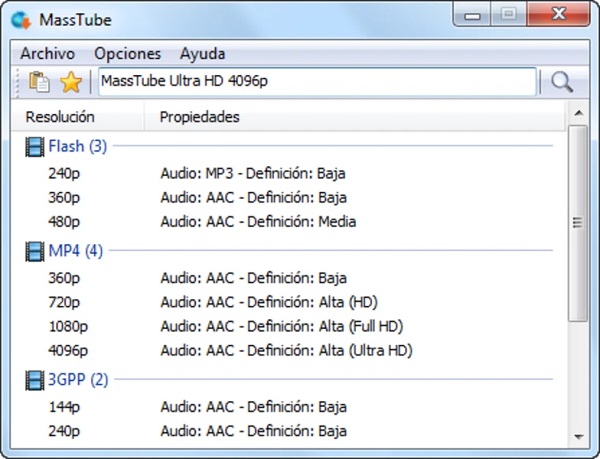The height and width of the screenshot is (459, 600).
Task: Click 'Definición: Alta (Full HD)' properties text
Action: pos(325,326)
